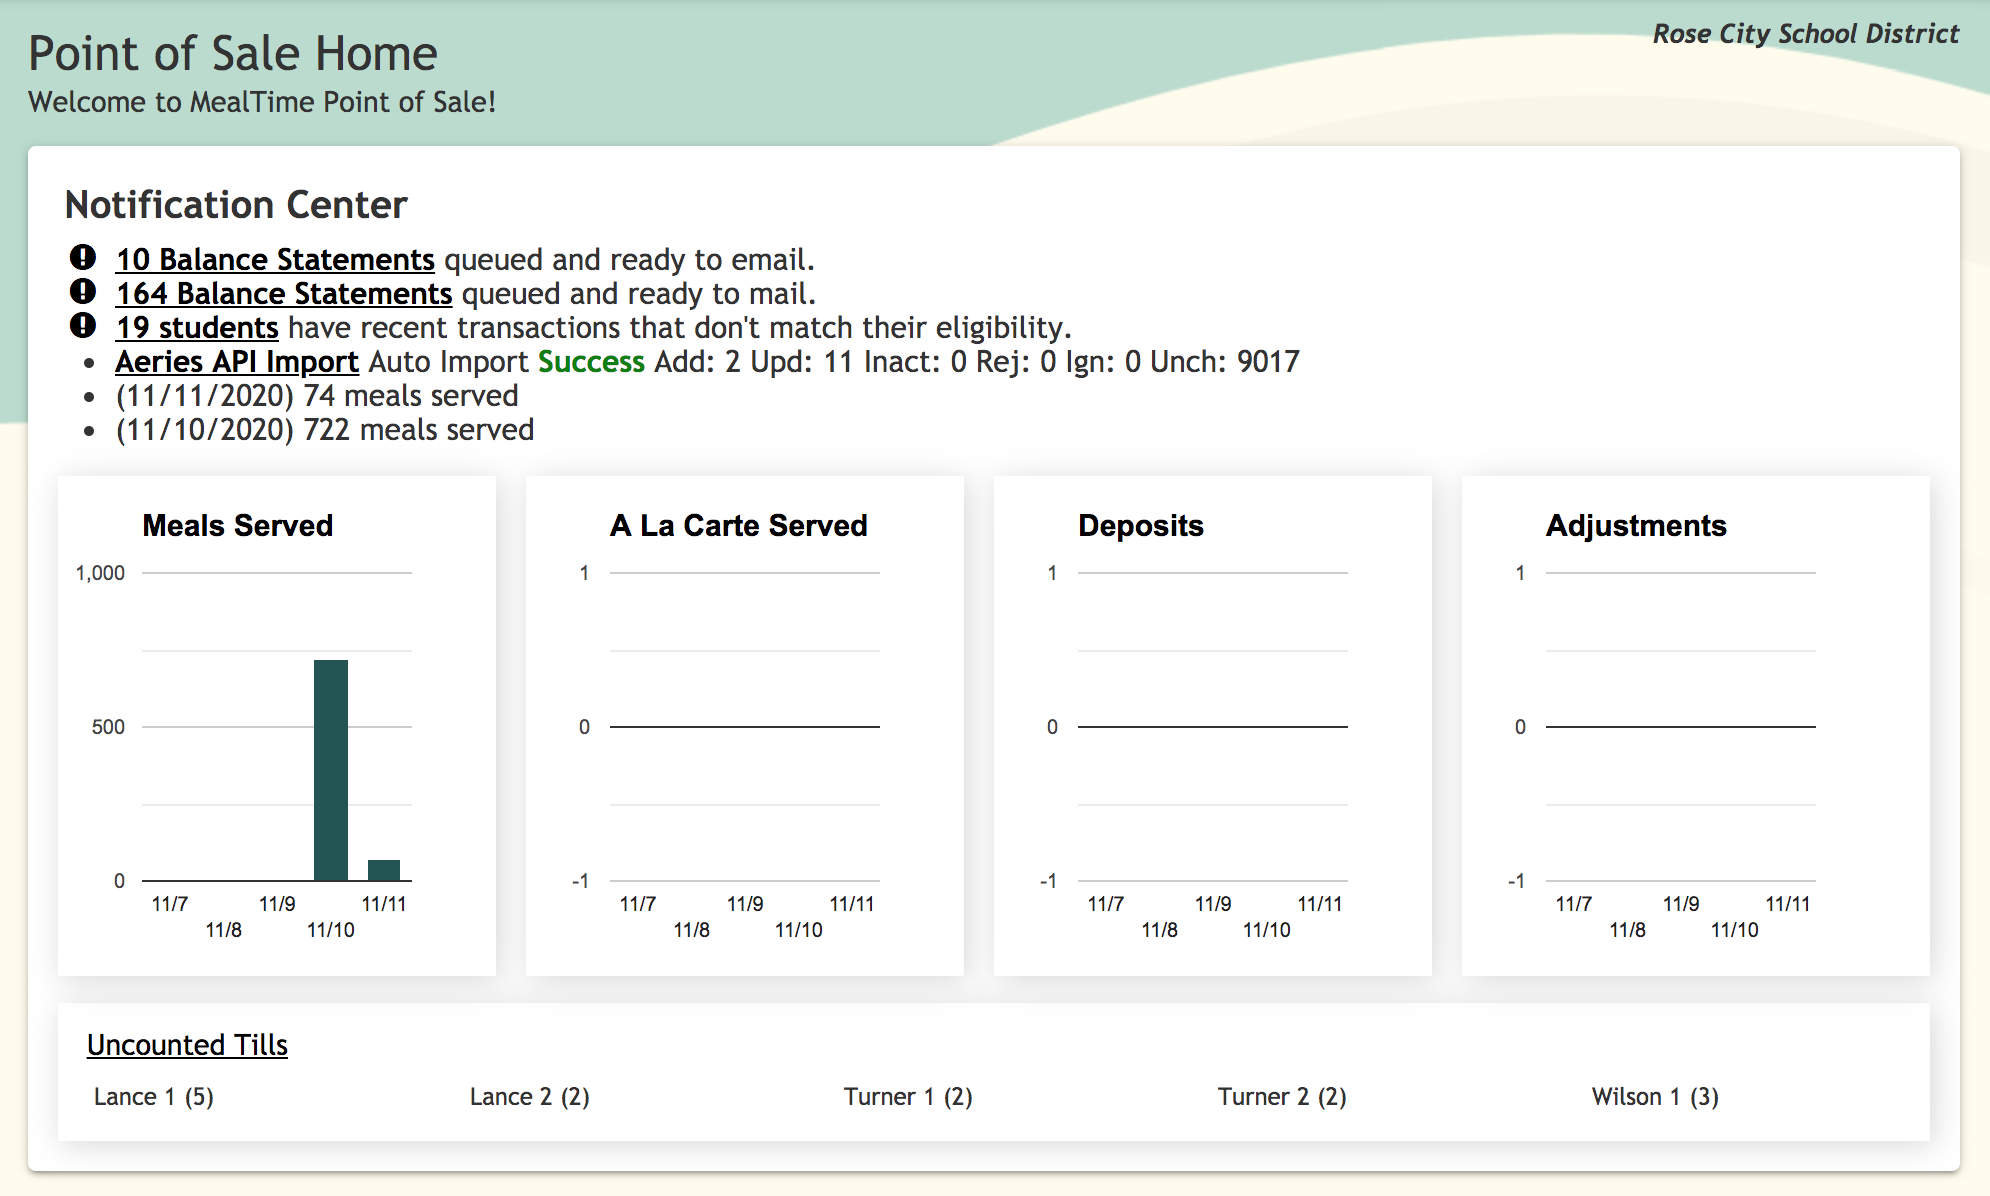The width and height of the screenshot is (1990, 1196).
Task: Open the Uncounted Tills link
Action: pos(187,1045)
